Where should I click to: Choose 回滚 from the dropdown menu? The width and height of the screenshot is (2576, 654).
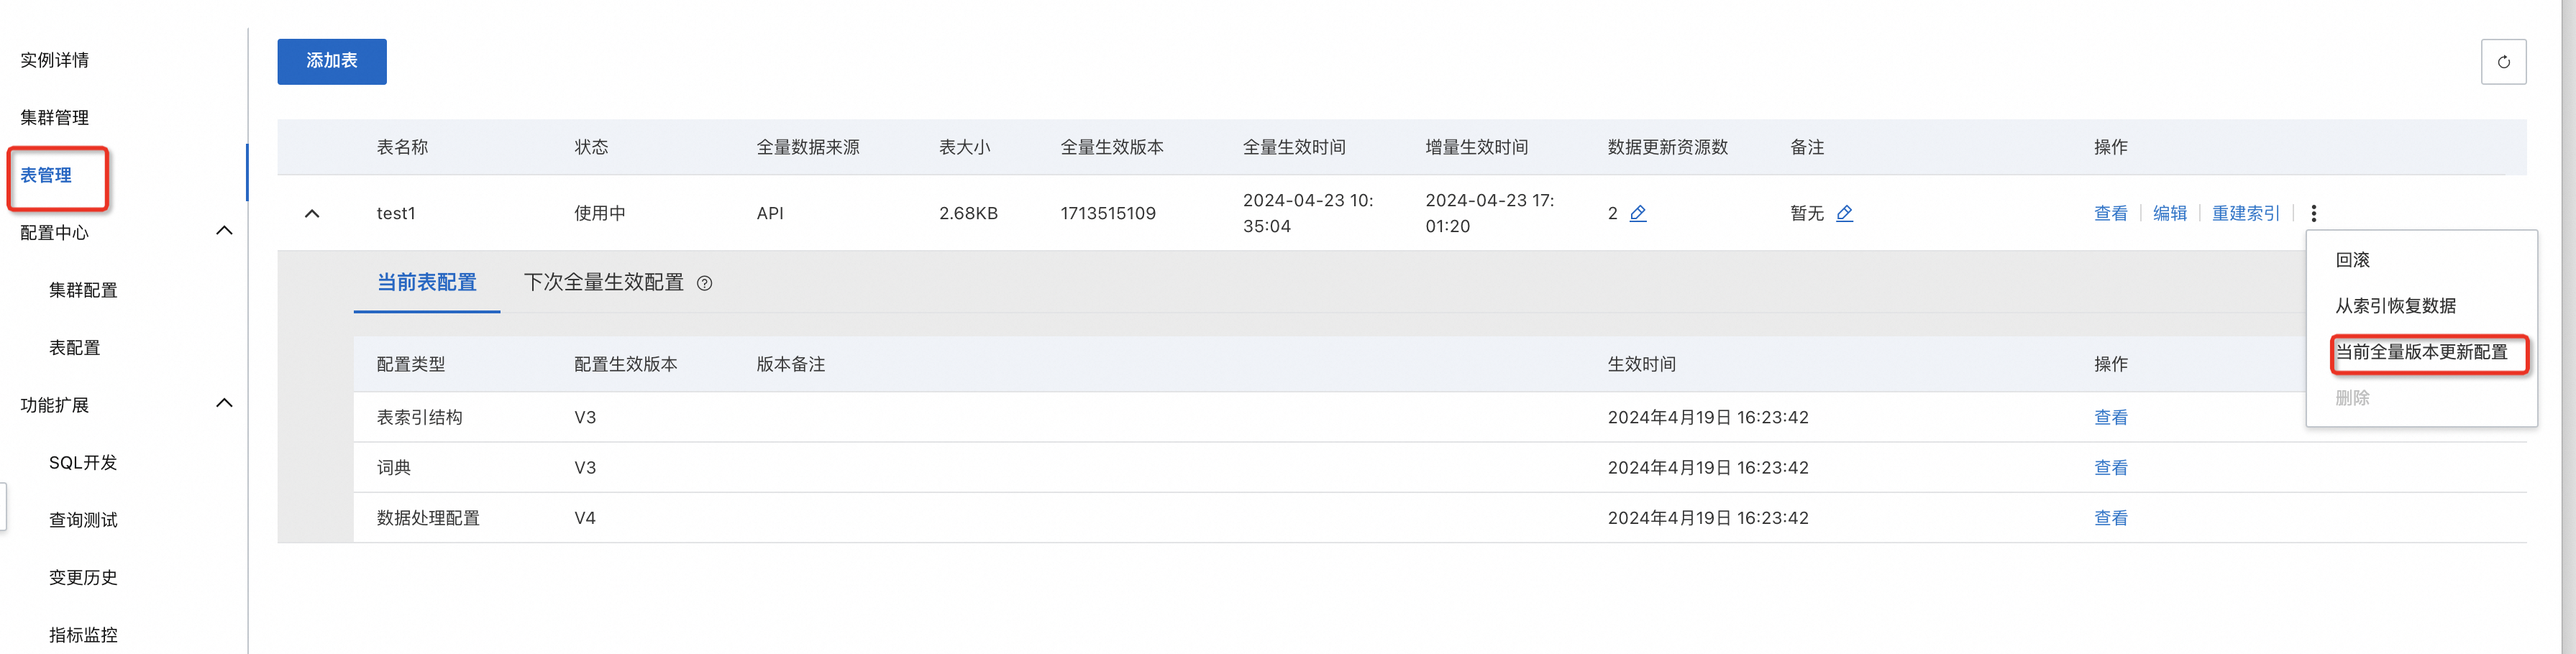click(x=2352, y=260)
